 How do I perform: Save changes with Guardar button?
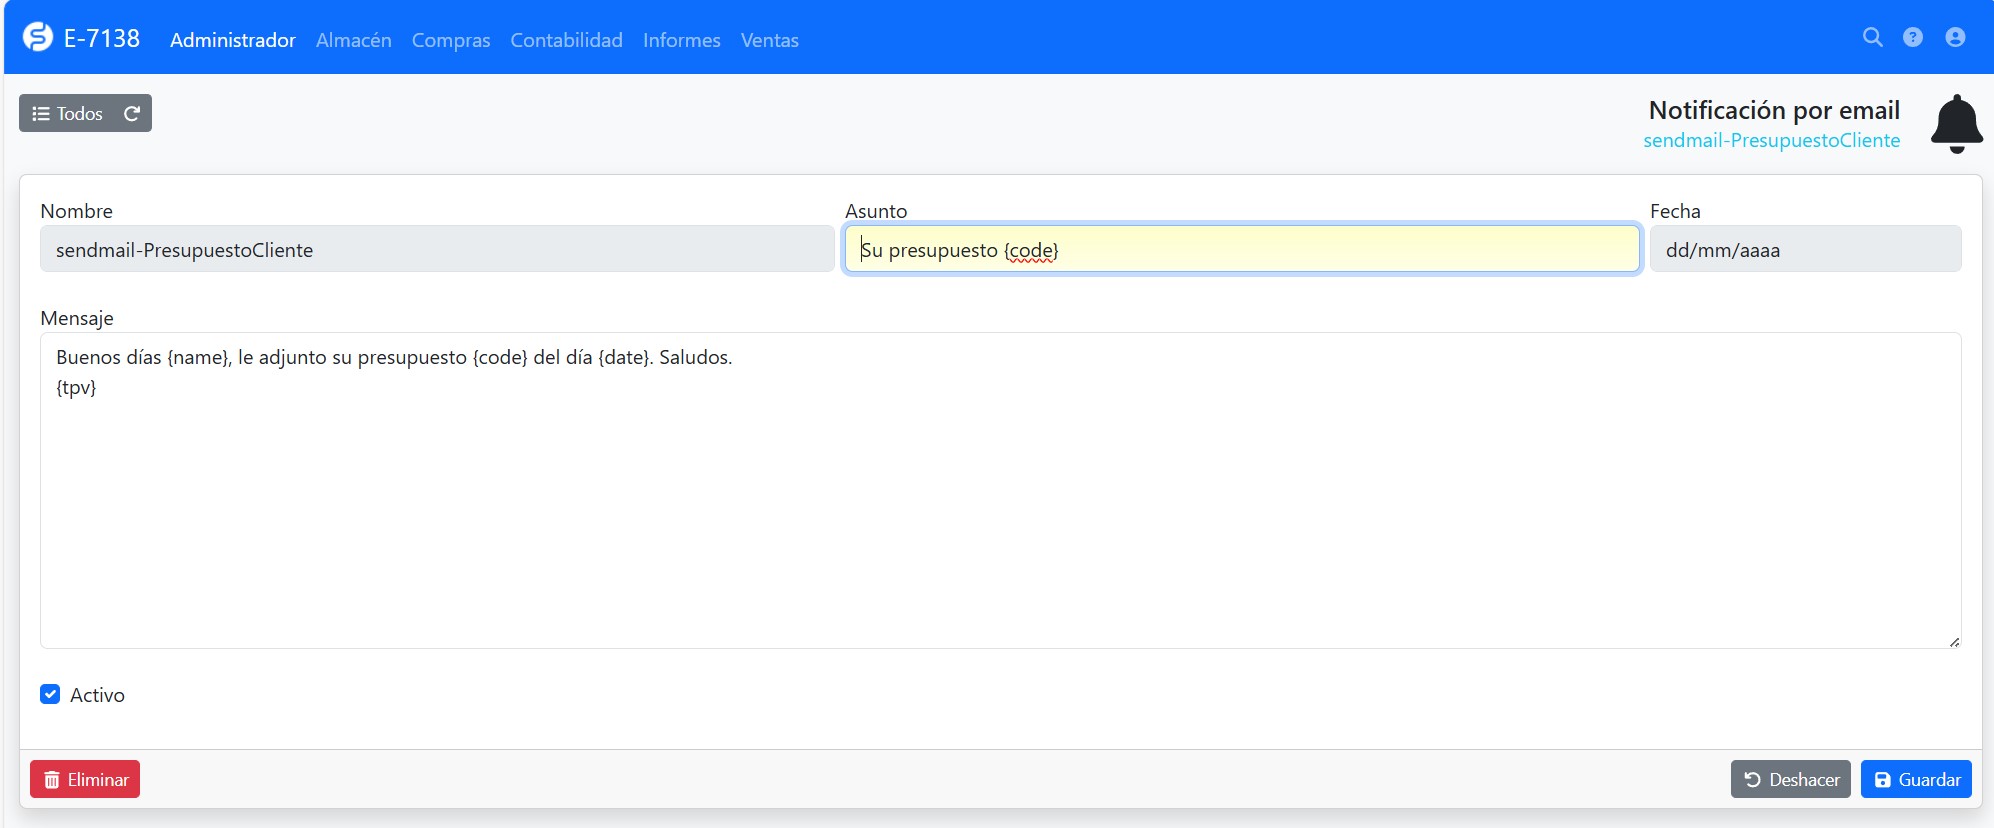[x=1915, y=779]
